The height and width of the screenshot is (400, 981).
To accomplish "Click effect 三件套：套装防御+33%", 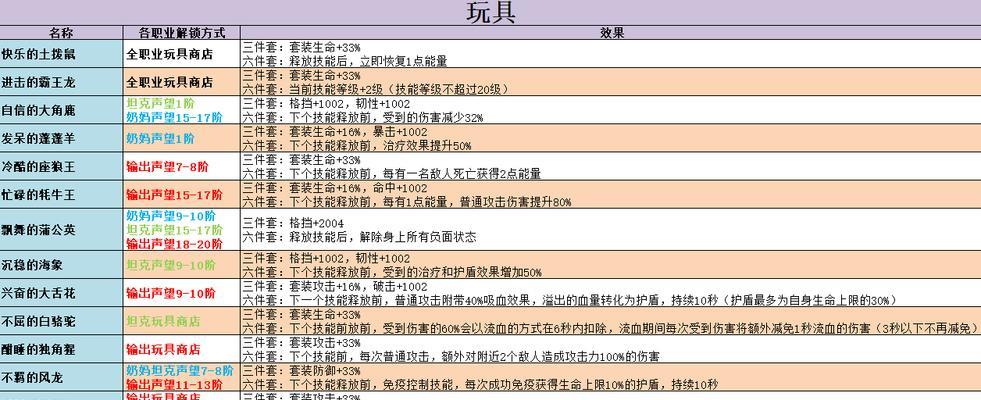I will 302,371.
